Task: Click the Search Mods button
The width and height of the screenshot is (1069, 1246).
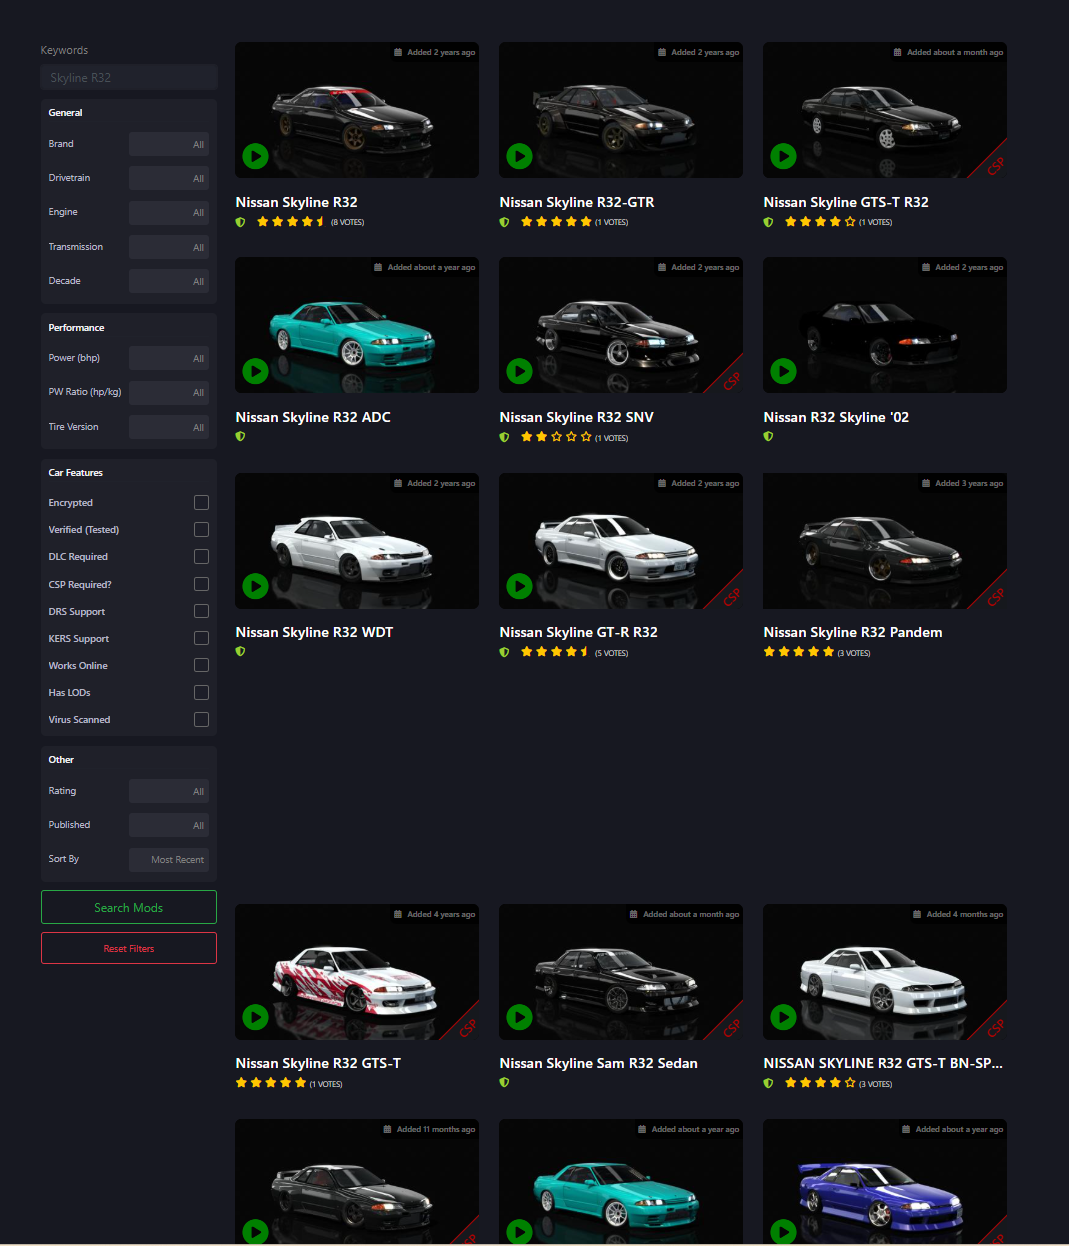Action: coord(129,907)
